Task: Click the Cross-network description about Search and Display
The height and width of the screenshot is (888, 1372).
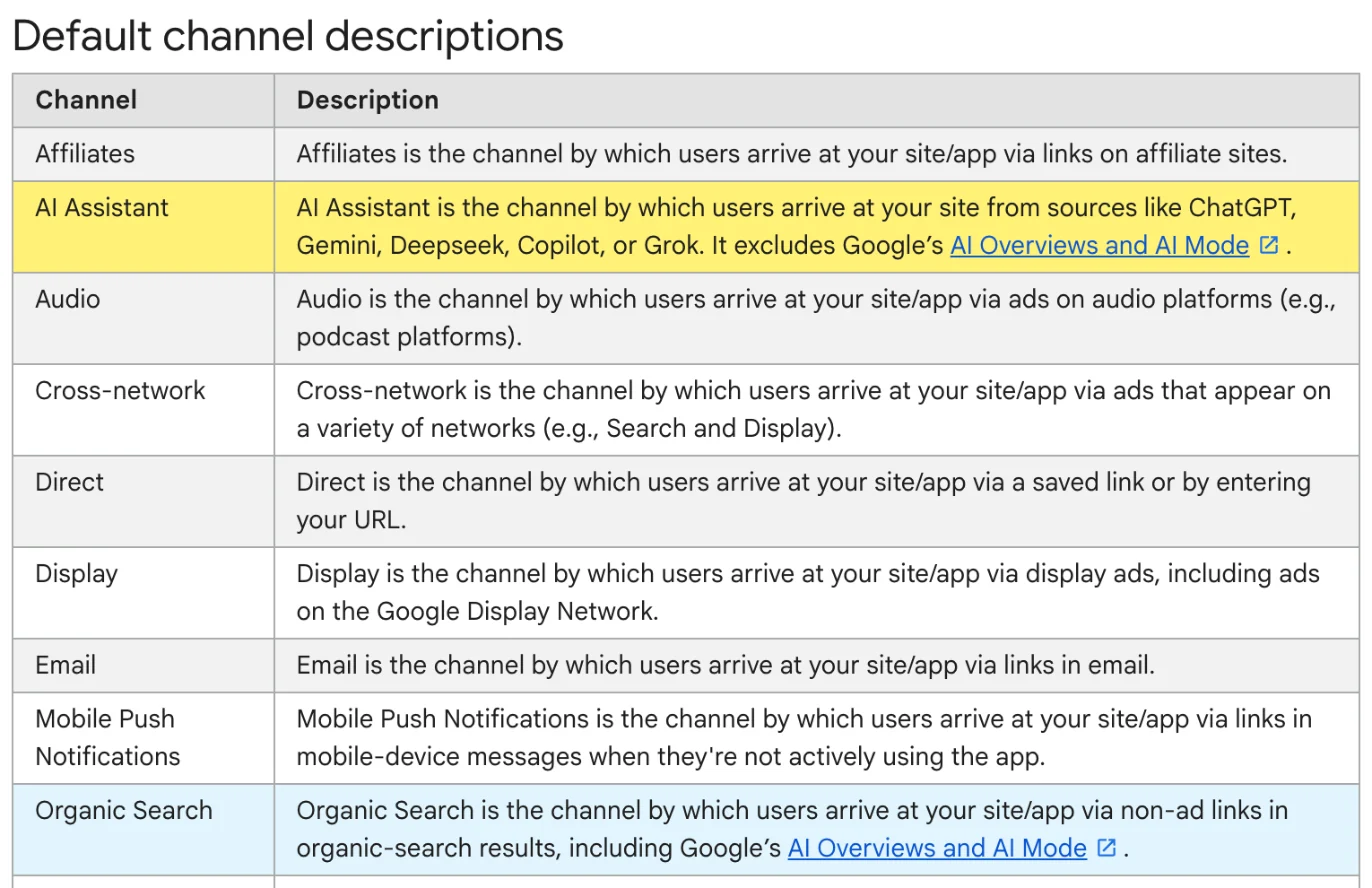Action: point(813,410)
